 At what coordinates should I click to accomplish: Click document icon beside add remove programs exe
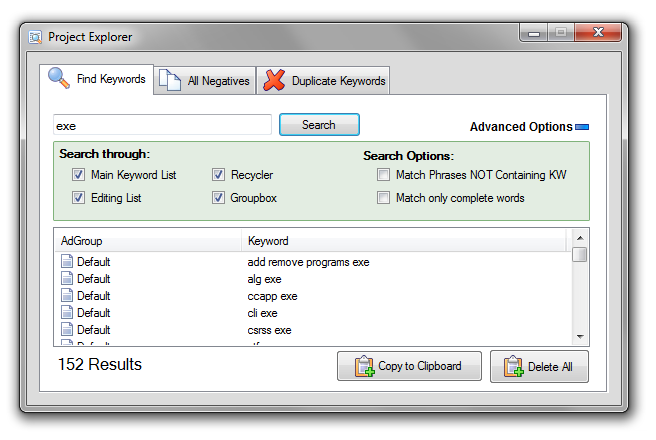point(68,262)
